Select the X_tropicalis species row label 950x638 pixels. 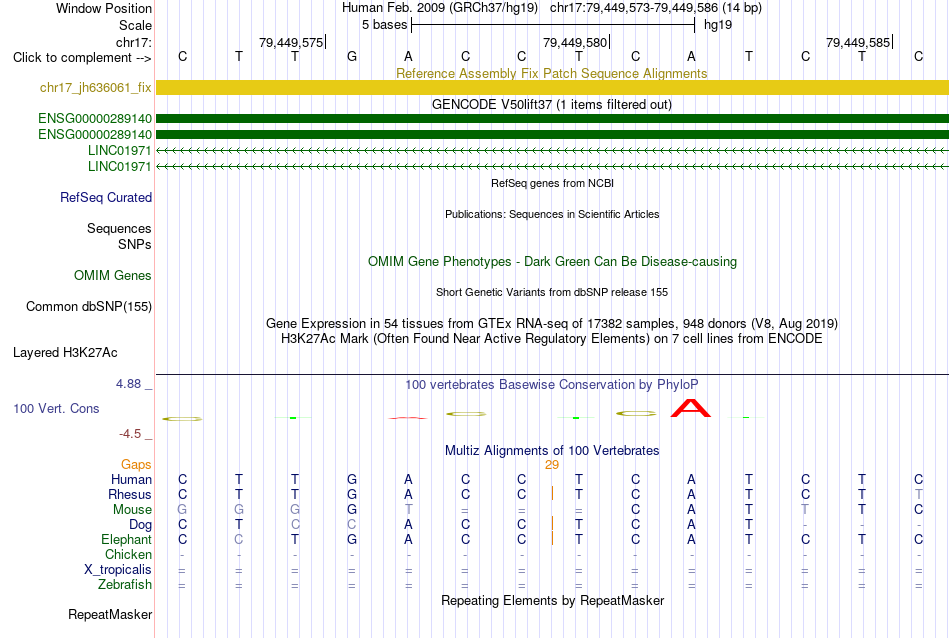point(118,570)
